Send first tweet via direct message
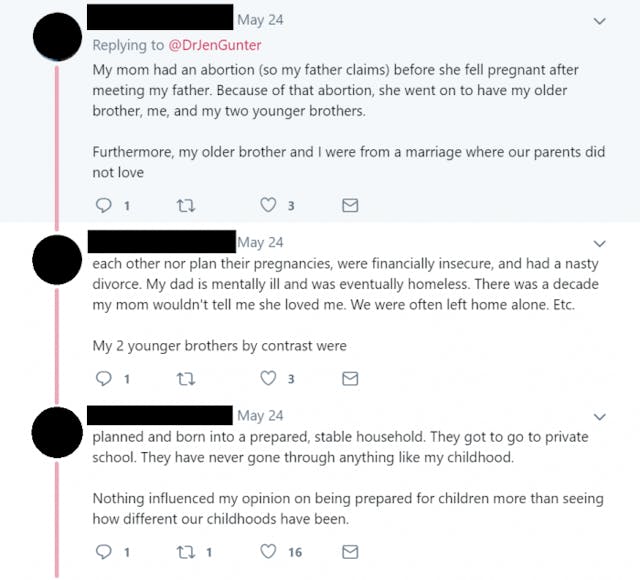Image resolution: width=640 pixels, height=580 pixels. [350, 206]
